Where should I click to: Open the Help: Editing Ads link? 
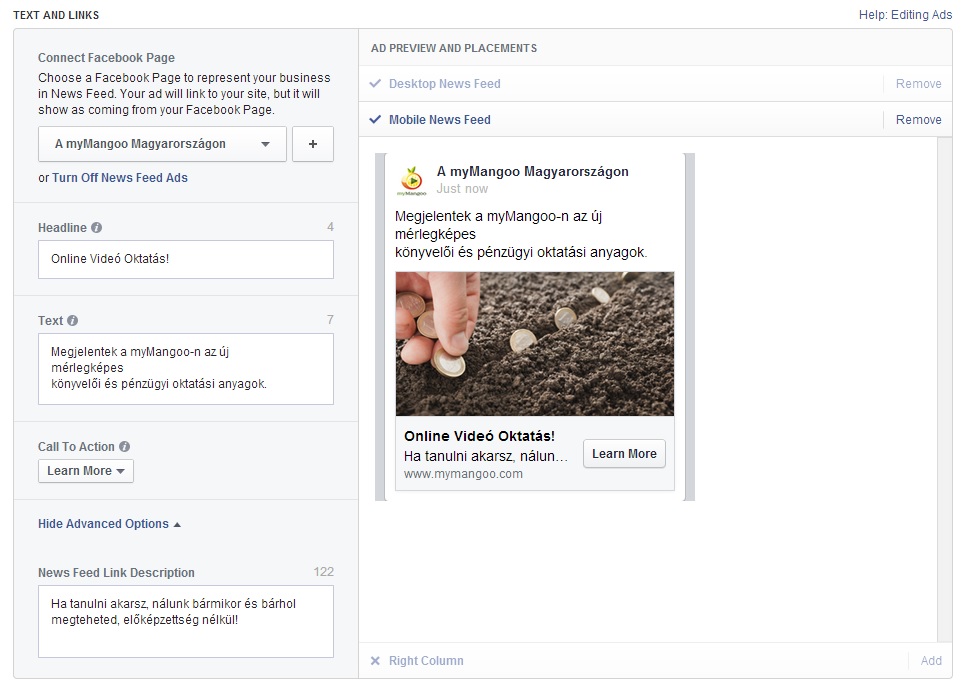905,15
